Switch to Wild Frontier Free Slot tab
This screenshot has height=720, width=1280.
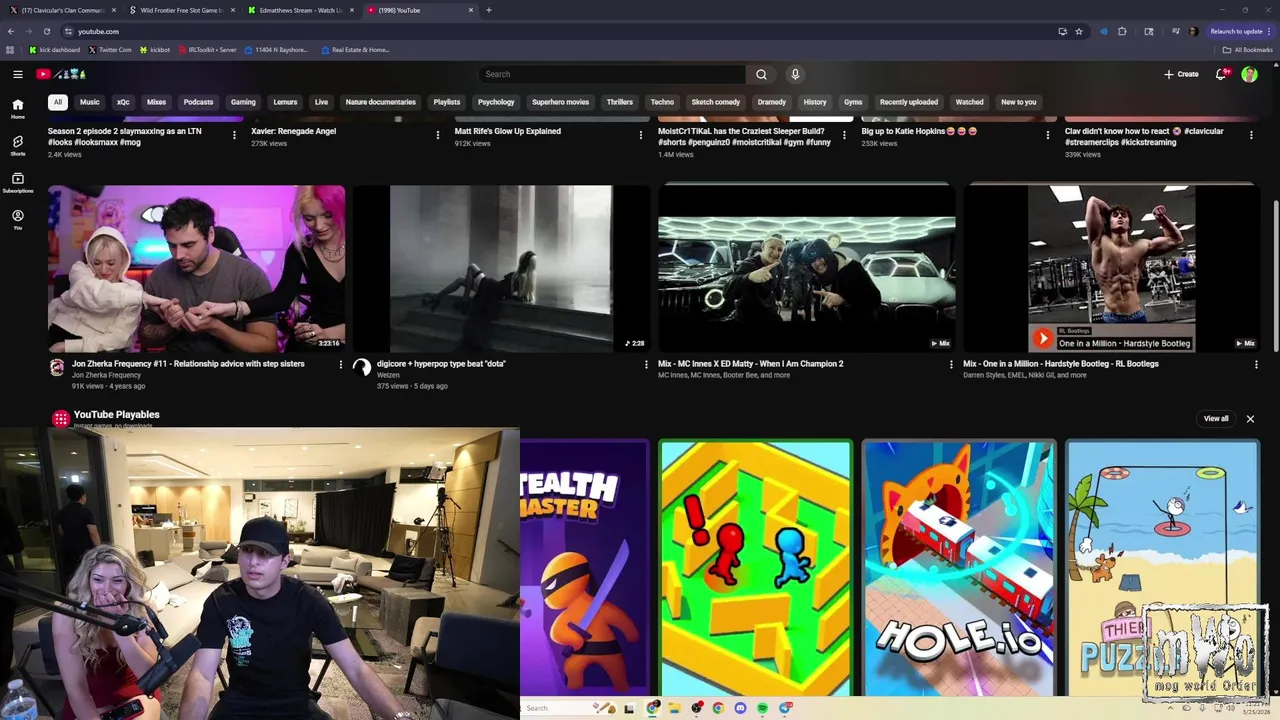180,10
